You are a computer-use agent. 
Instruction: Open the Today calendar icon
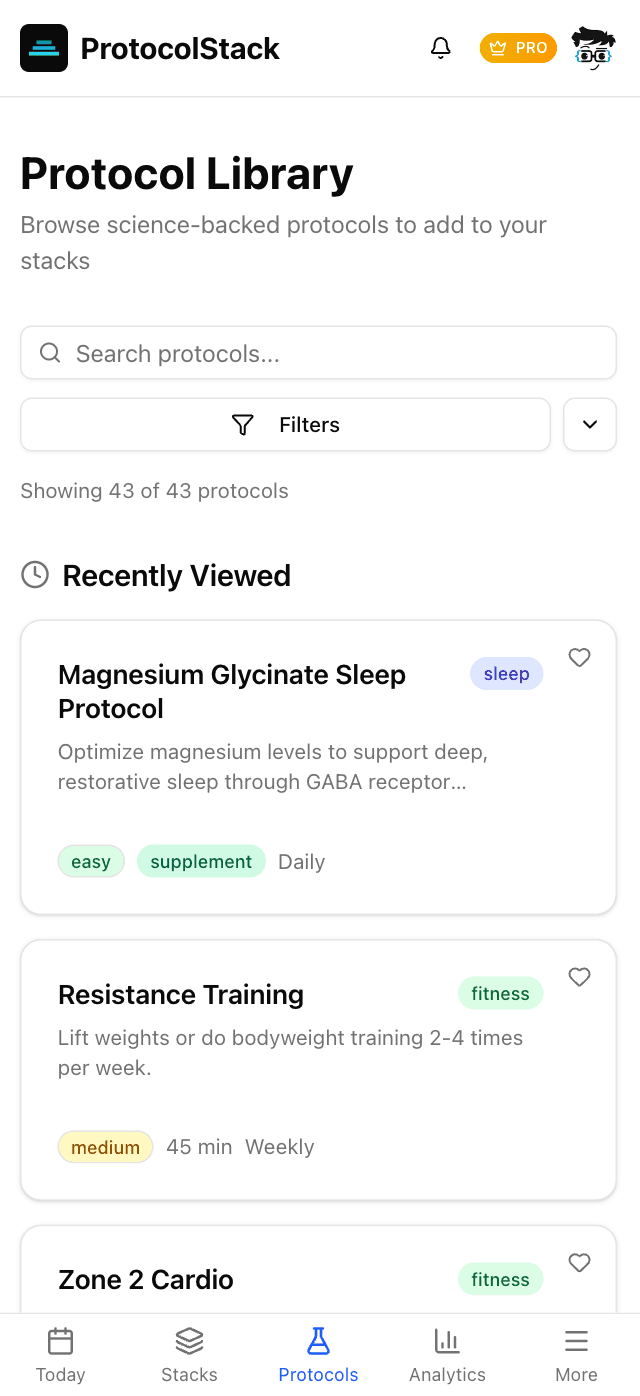(60, 1340)
